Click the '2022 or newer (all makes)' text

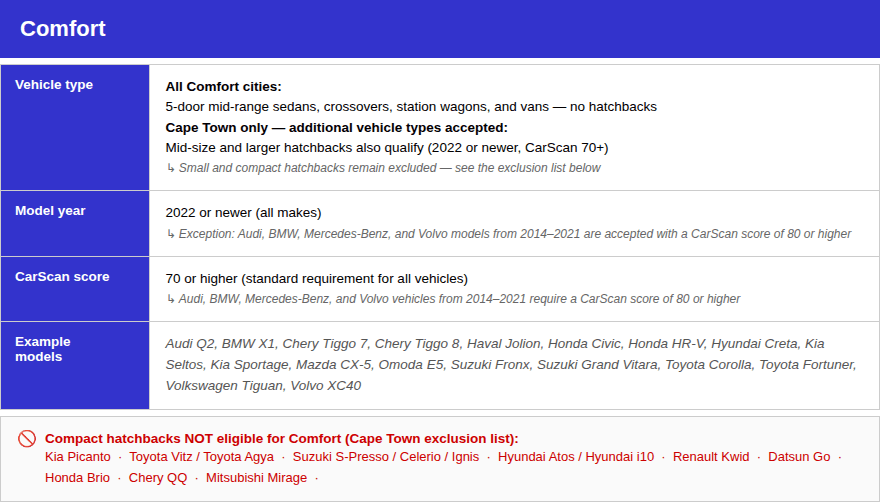click(x=244, y=213)
